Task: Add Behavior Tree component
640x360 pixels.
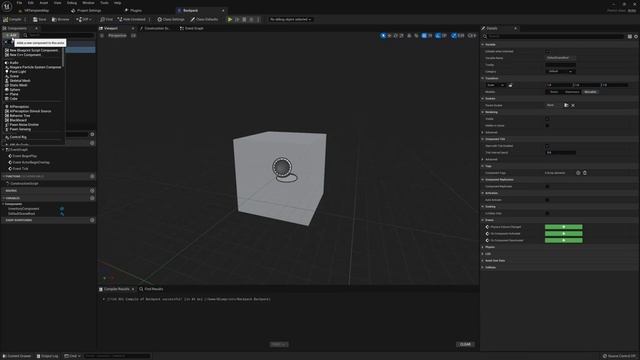Action: 18,116
